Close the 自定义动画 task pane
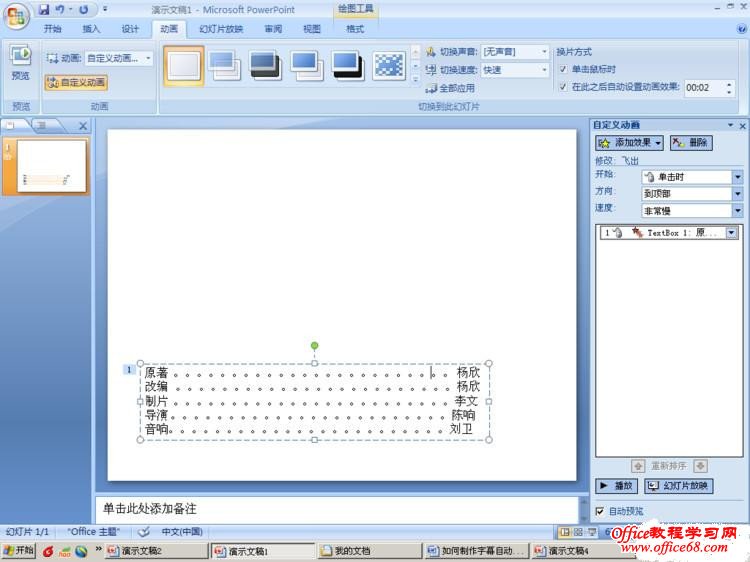Image resolution: width=750 pixels, height=562 pixels. click(742, 126)
